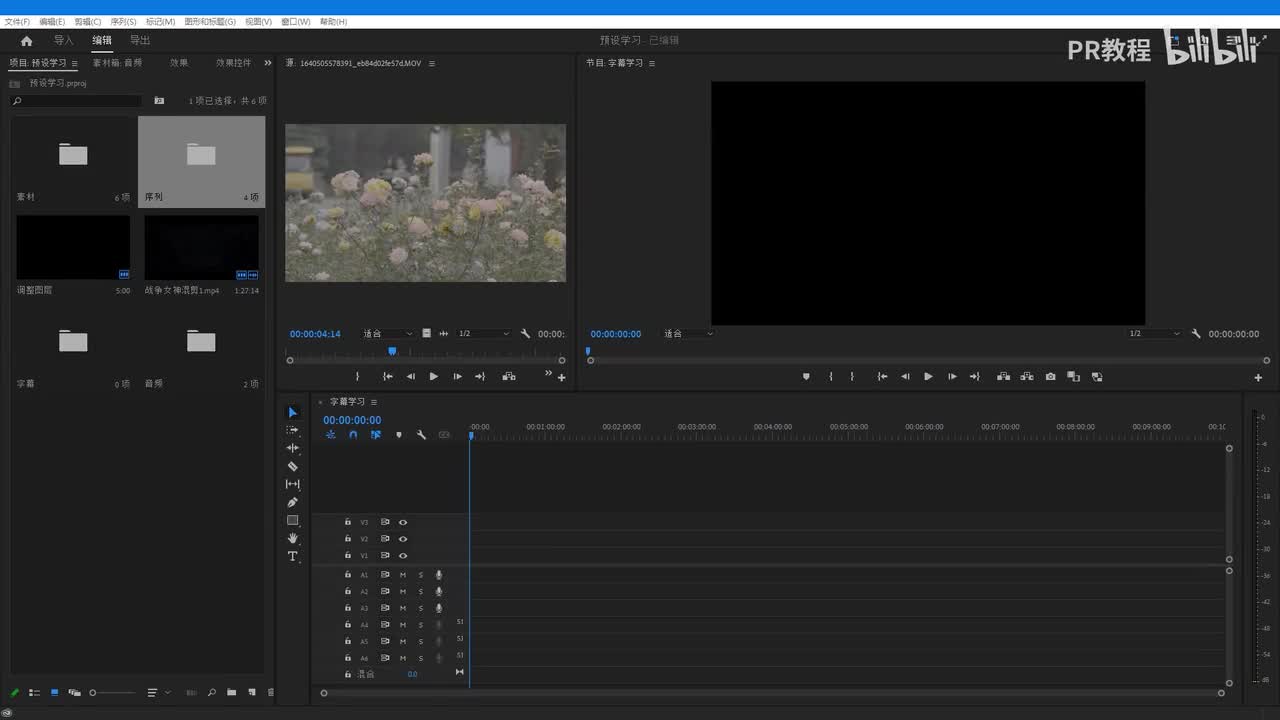Open the 素材 bin folder thumbnail
The height and width of the screenshot is (720, 1280).
pos(73,155)
